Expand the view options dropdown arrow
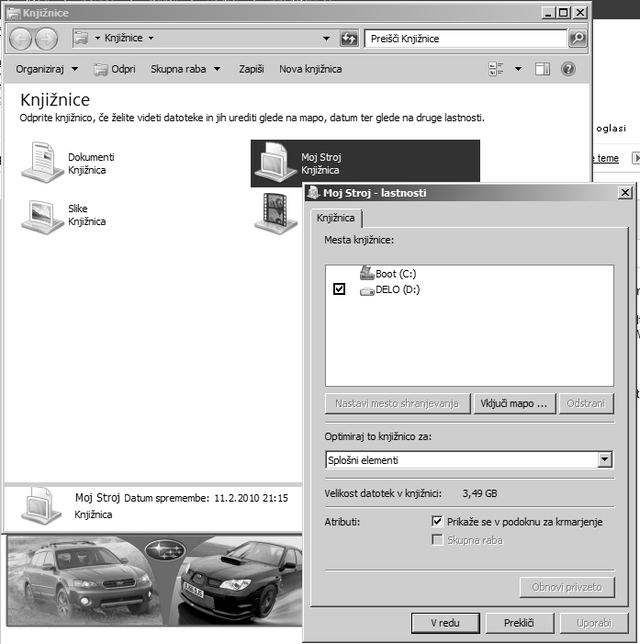 [x=518, y=69]
